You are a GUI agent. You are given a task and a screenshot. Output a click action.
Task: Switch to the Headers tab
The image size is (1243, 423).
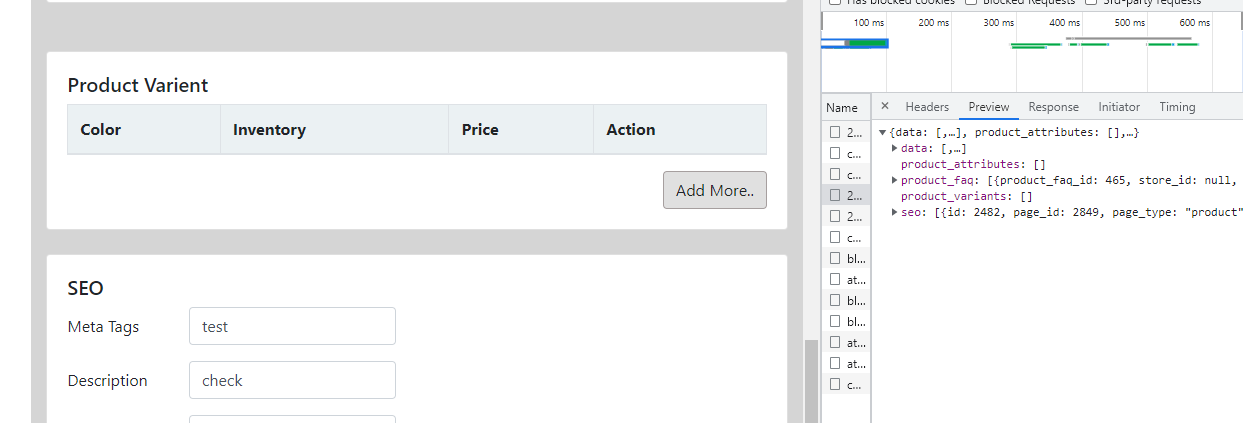pyautogui.click(x=927, y=107)
